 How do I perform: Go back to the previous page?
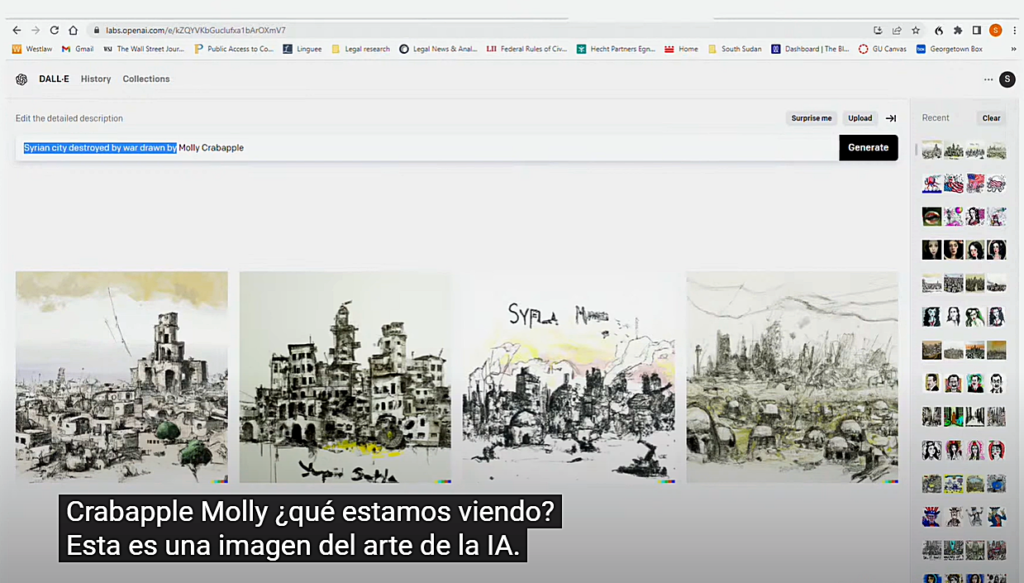click(17, 30)
